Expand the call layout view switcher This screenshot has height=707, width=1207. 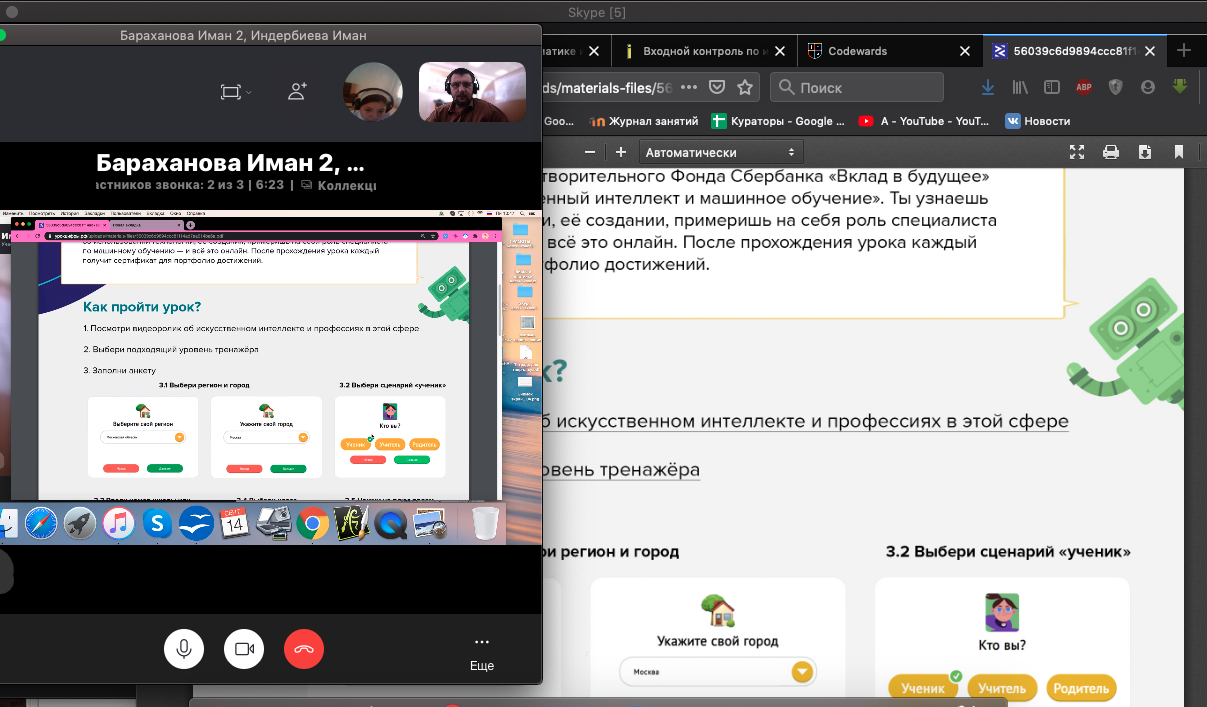point(236,92)
